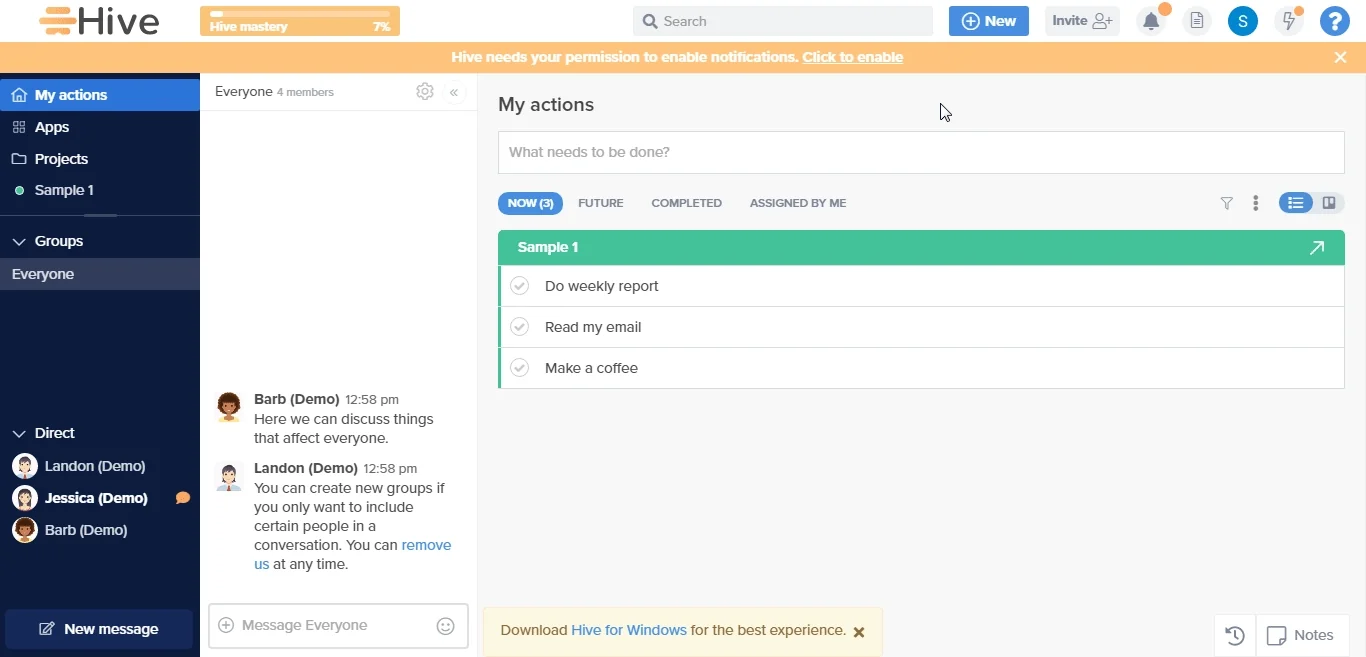Screen dimensions: 1366x657
Task: Focus the What needs to be done field
Action: point(921,153)
